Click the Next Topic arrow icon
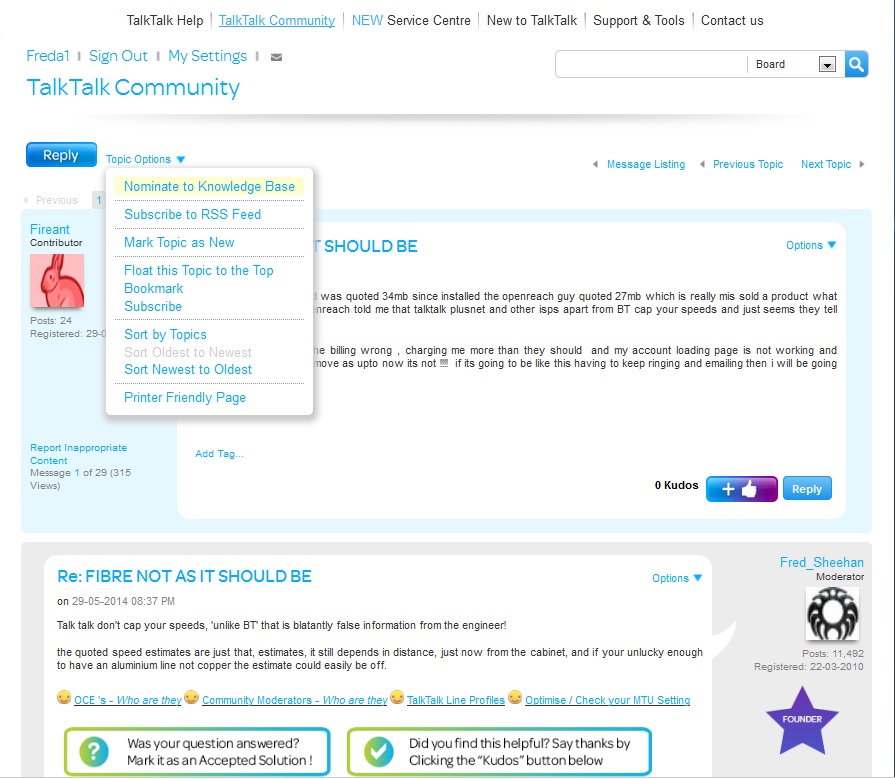This screenshot has height=779, width=895. [x=862, y=164]
